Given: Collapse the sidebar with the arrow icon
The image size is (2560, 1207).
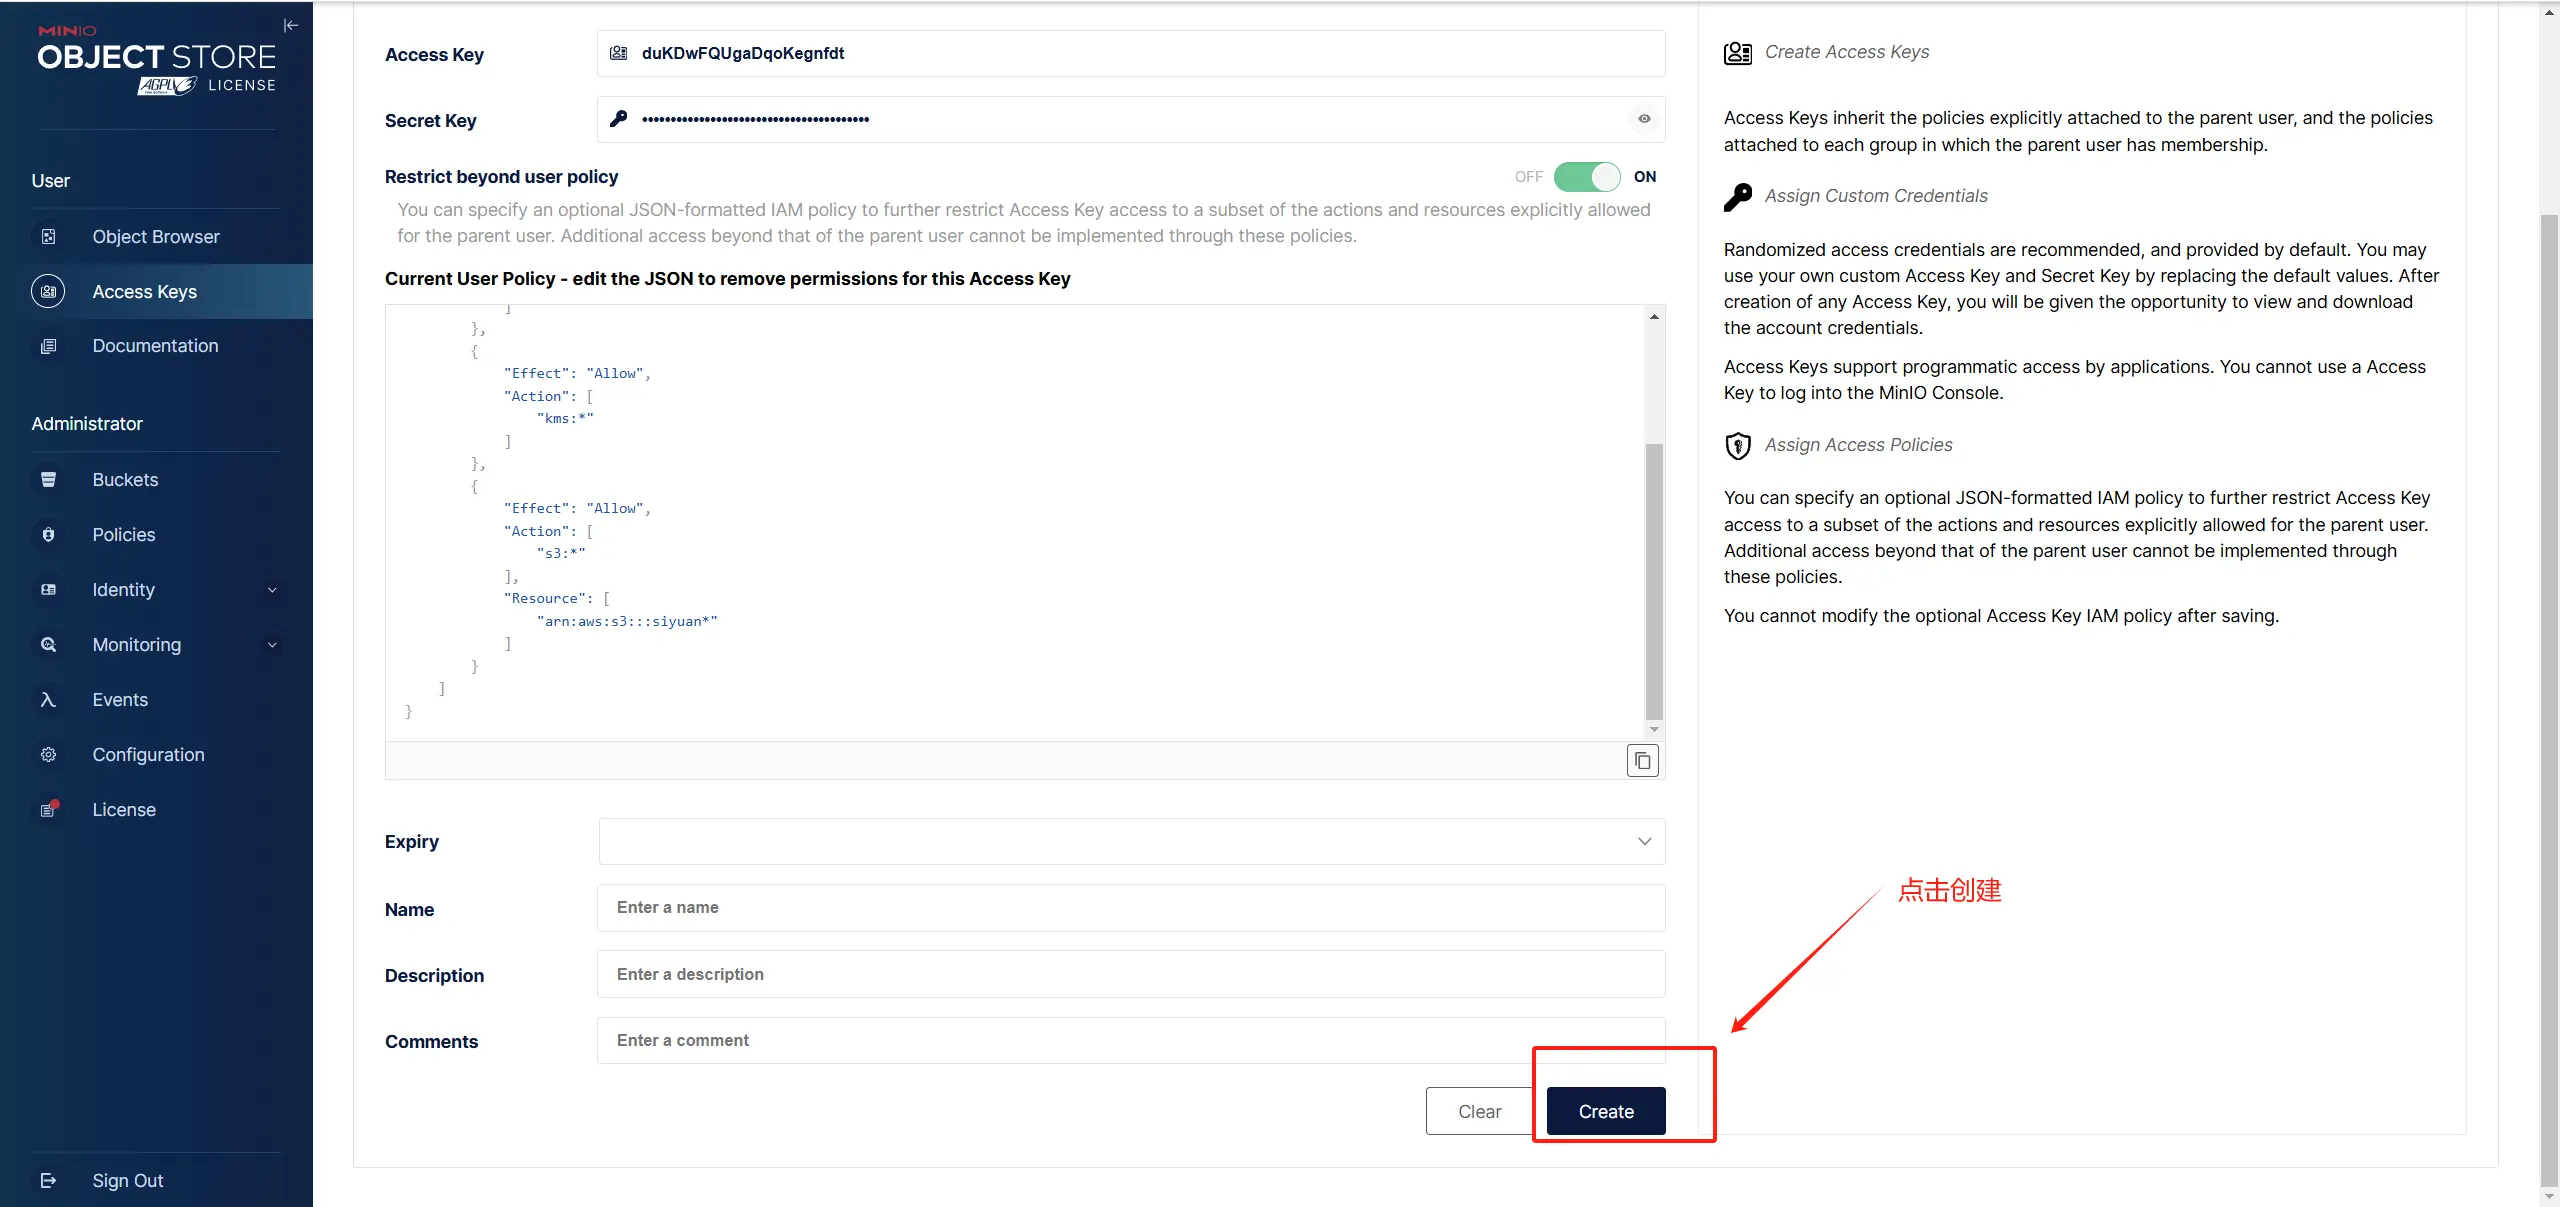Looking at the screenshot, I should coord(291,26).
